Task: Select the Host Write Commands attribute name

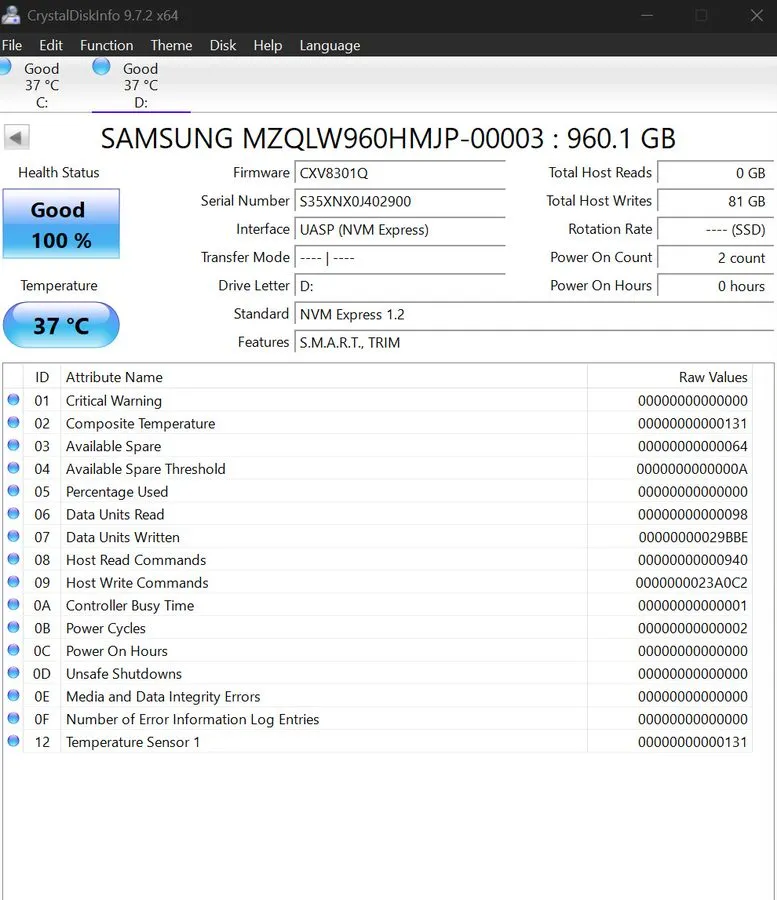Action: coord(137,583)
